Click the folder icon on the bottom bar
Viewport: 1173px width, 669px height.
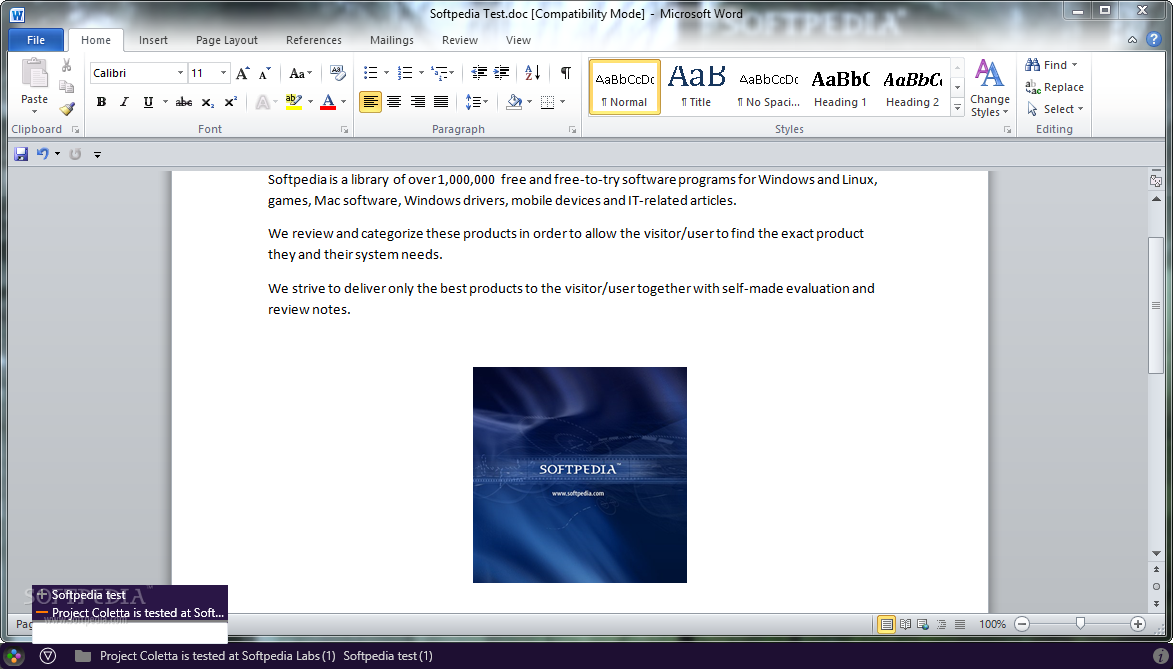point(83,656)
